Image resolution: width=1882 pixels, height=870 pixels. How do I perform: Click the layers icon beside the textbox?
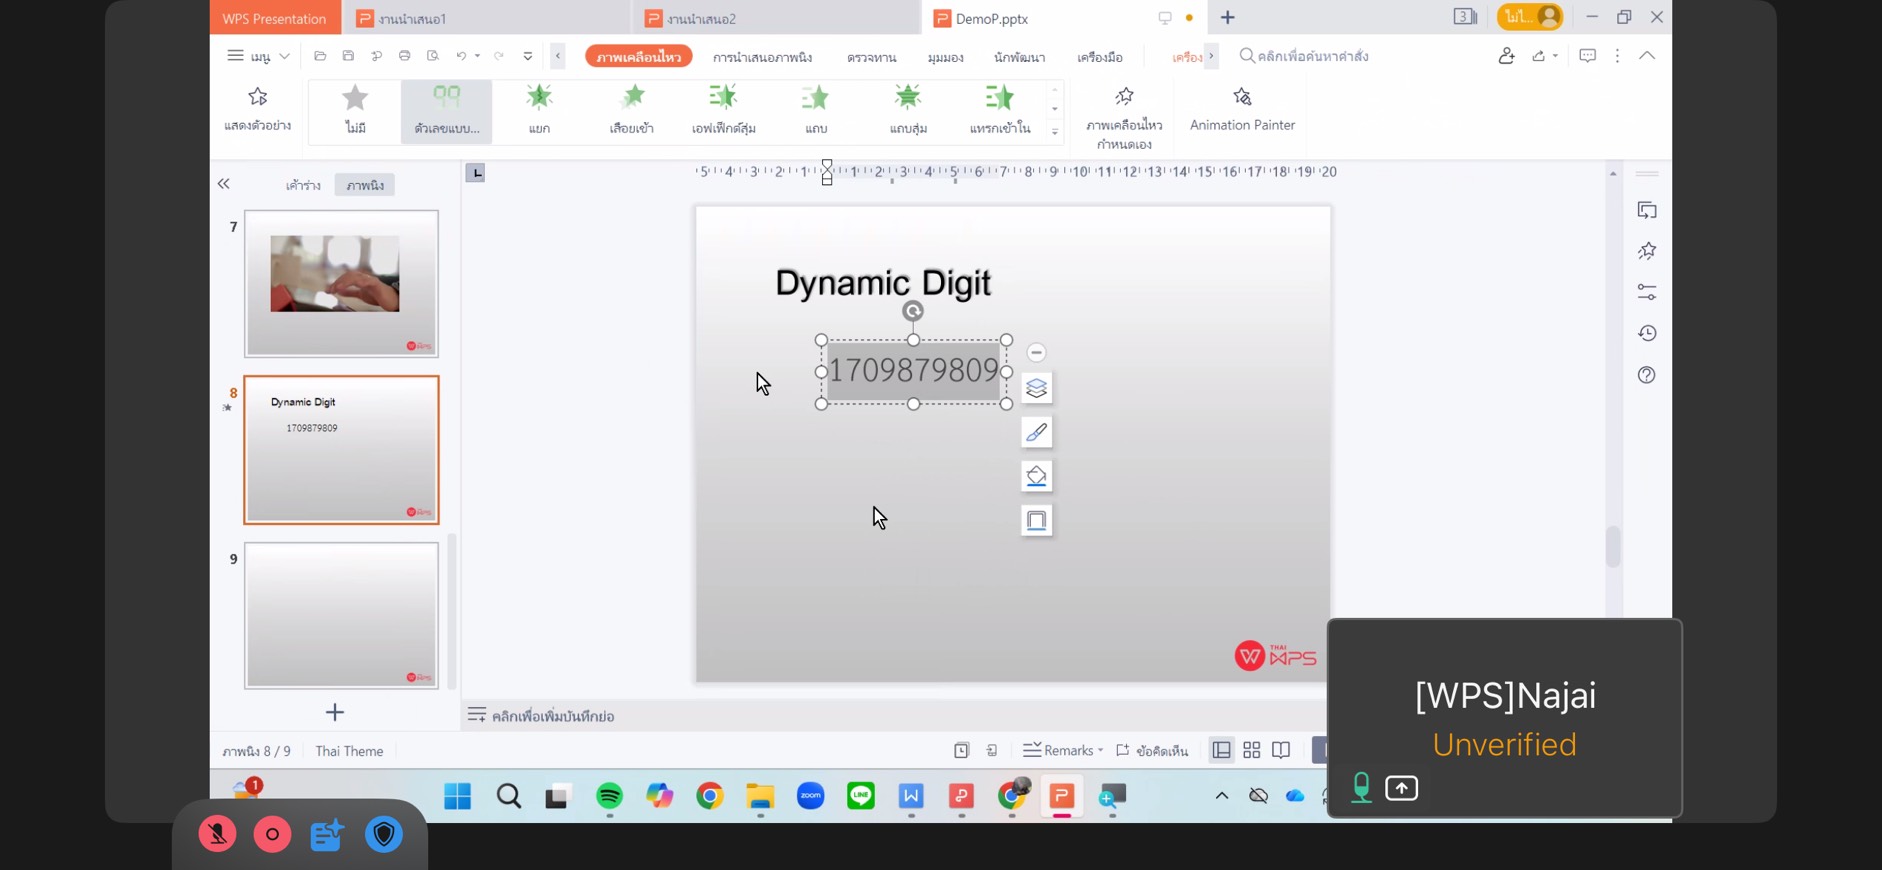[x=1036, y=388]
